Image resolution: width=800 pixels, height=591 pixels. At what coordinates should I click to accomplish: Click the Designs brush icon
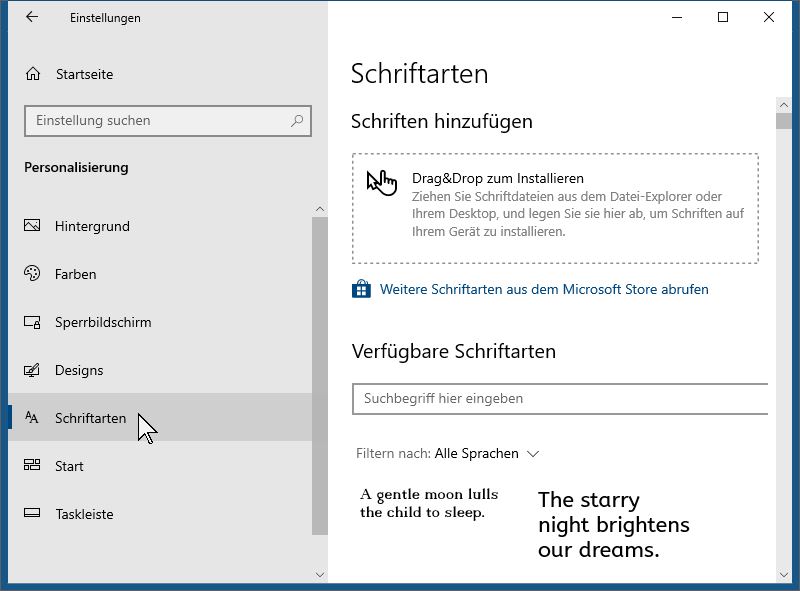click(x=32, y=370)
